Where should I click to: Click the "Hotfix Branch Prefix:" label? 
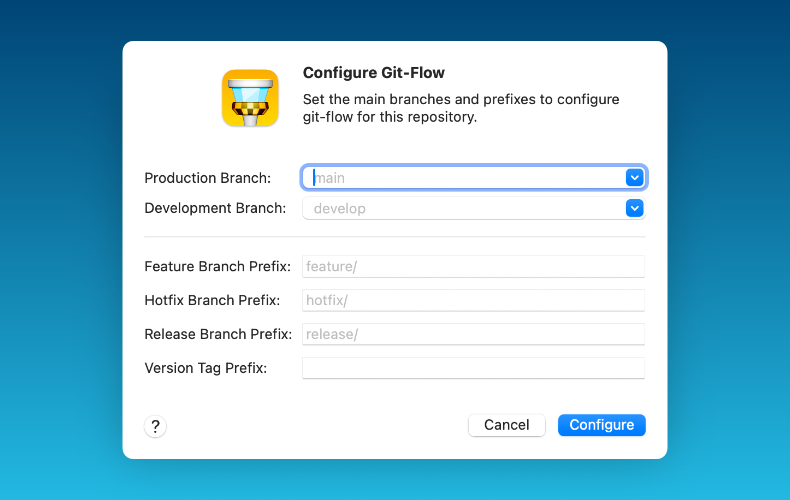(211, 300)
